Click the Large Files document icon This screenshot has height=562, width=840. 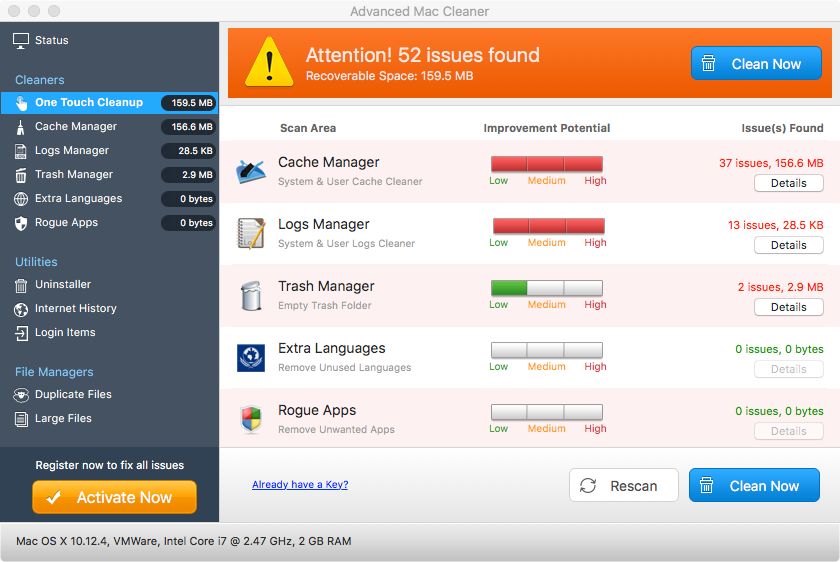click(x=21, y=419)
